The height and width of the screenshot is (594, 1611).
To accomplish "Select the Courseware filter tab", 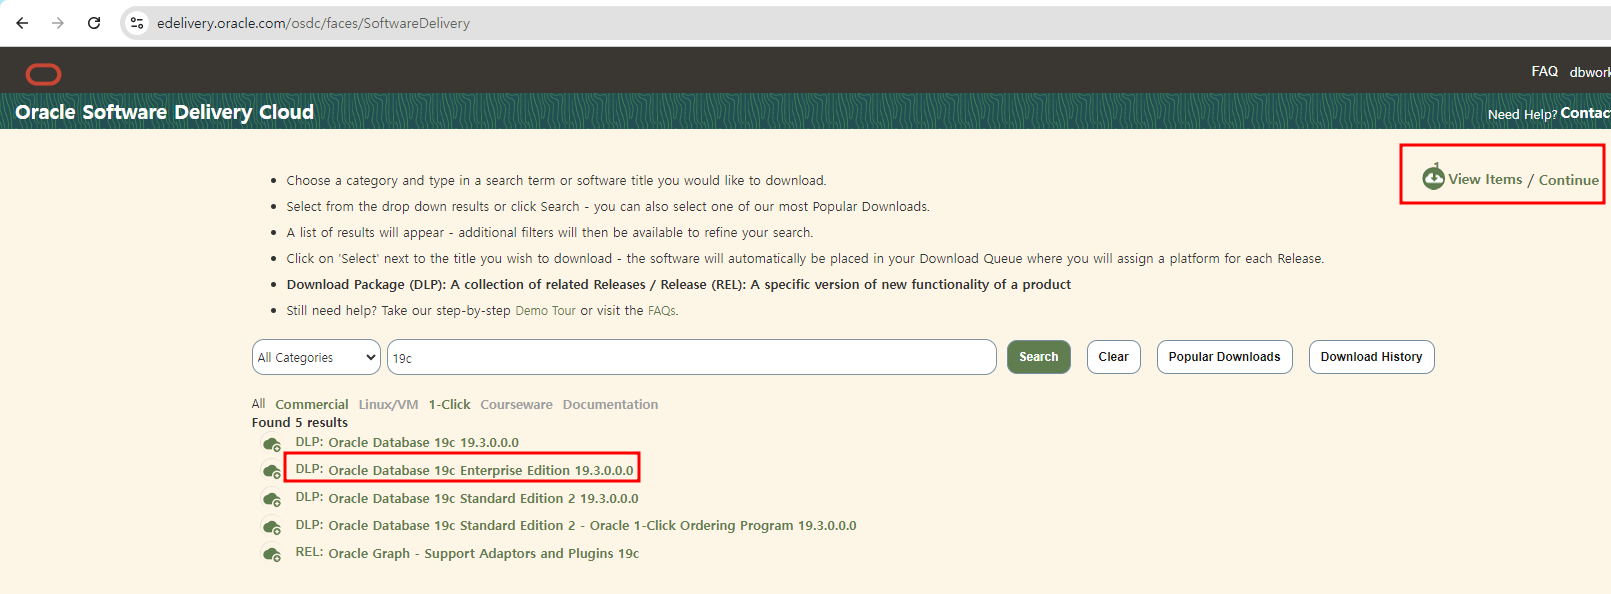I will click(x=516, y=405).
